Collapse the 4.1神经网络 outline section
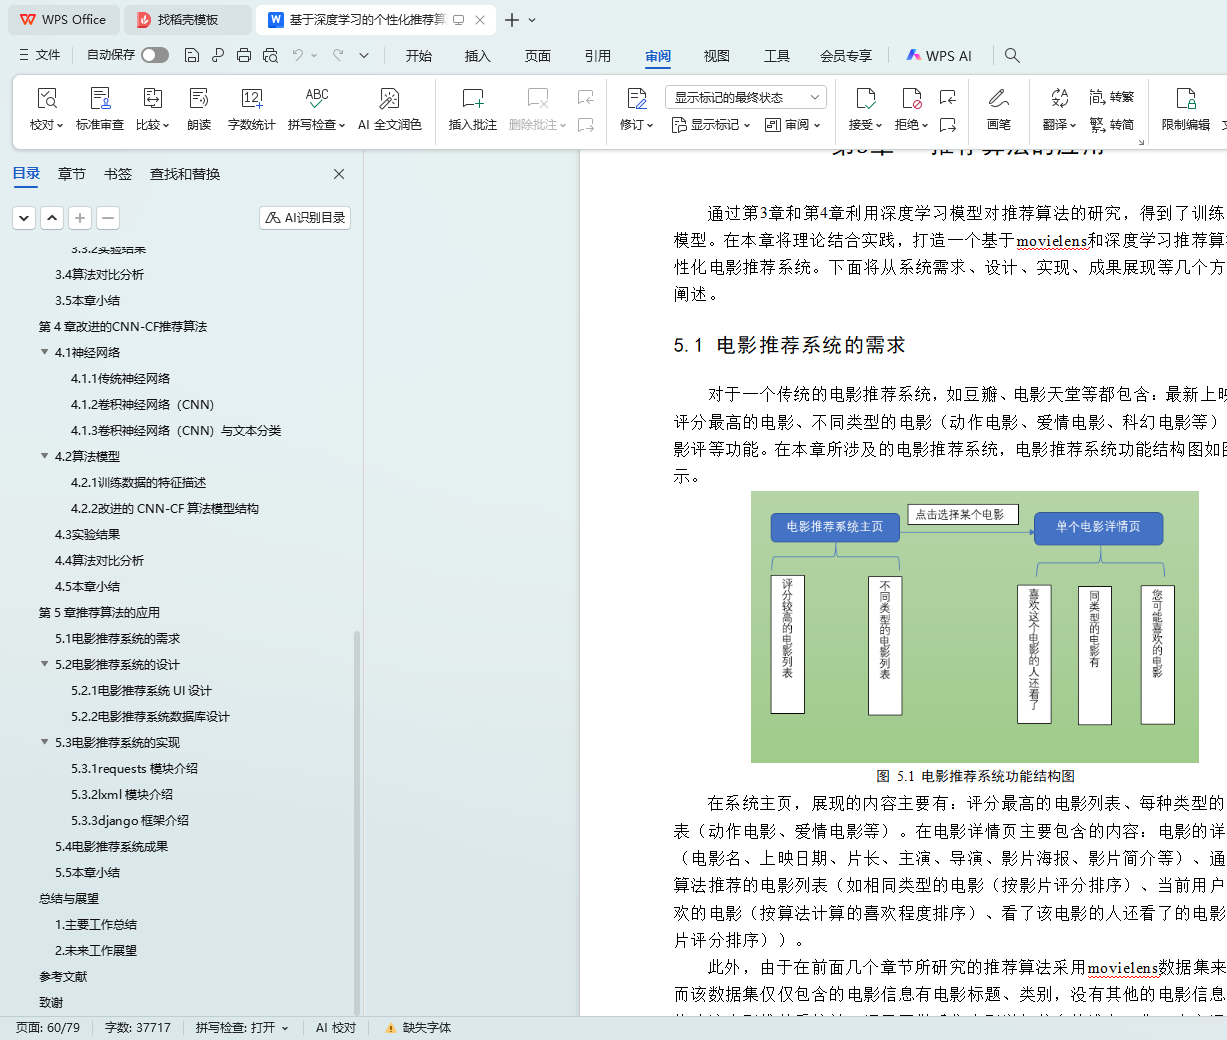The height and width of the screenshot is (1040, 1227). (44, 352)
